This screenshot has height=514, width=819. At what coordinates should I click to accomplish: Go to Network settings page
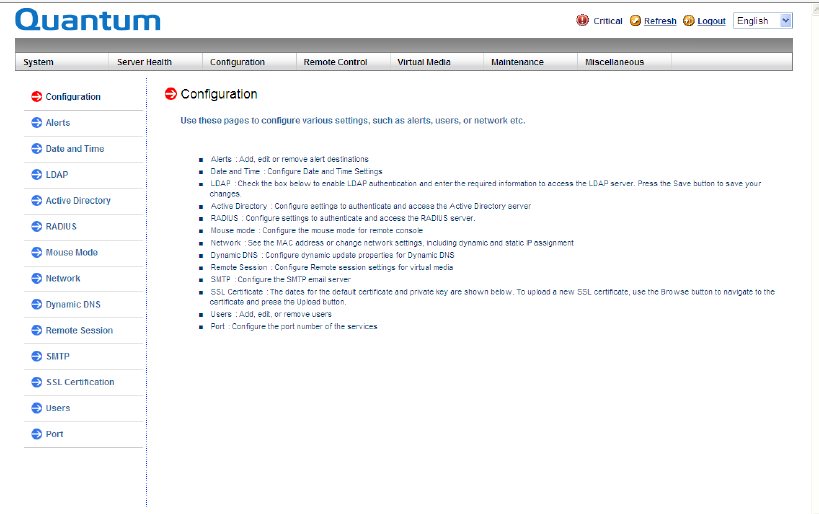pyautogui.click(x=63, y=278)
